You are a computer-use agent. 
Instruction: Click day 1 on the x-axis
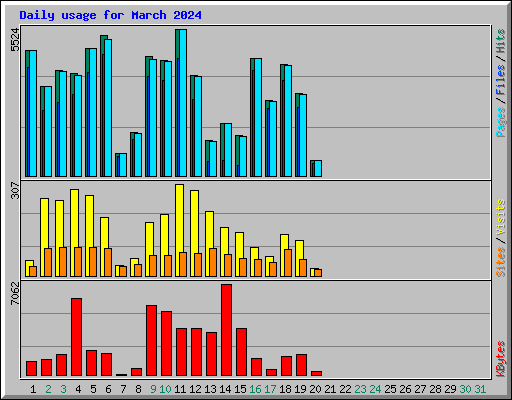coord(33,389)
